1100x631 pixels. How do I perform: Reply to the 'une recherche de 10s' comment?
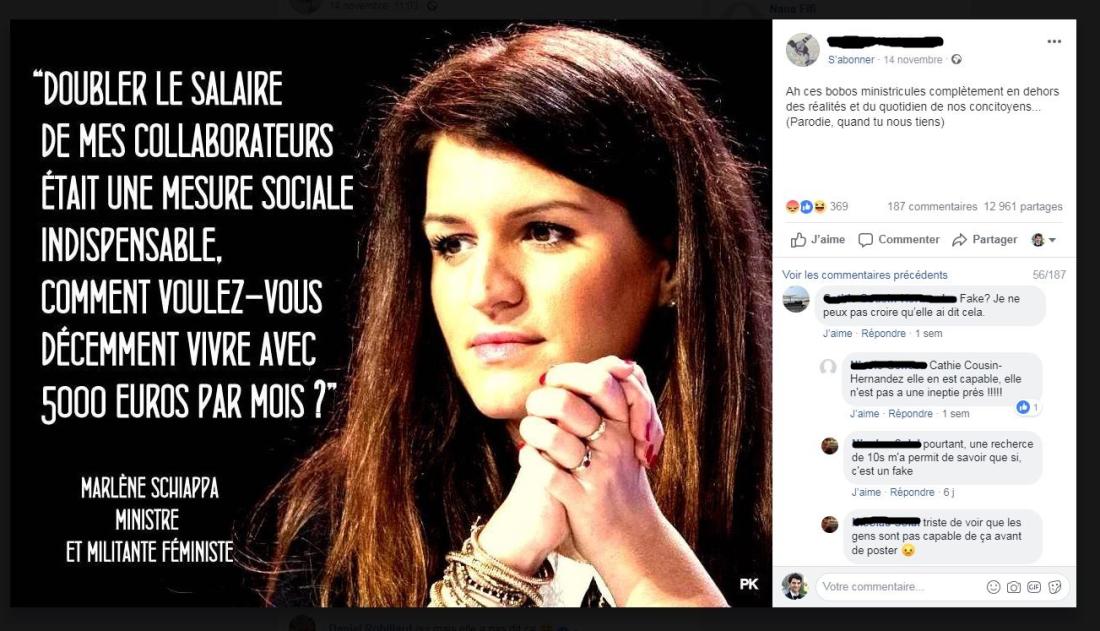[912, 493]
